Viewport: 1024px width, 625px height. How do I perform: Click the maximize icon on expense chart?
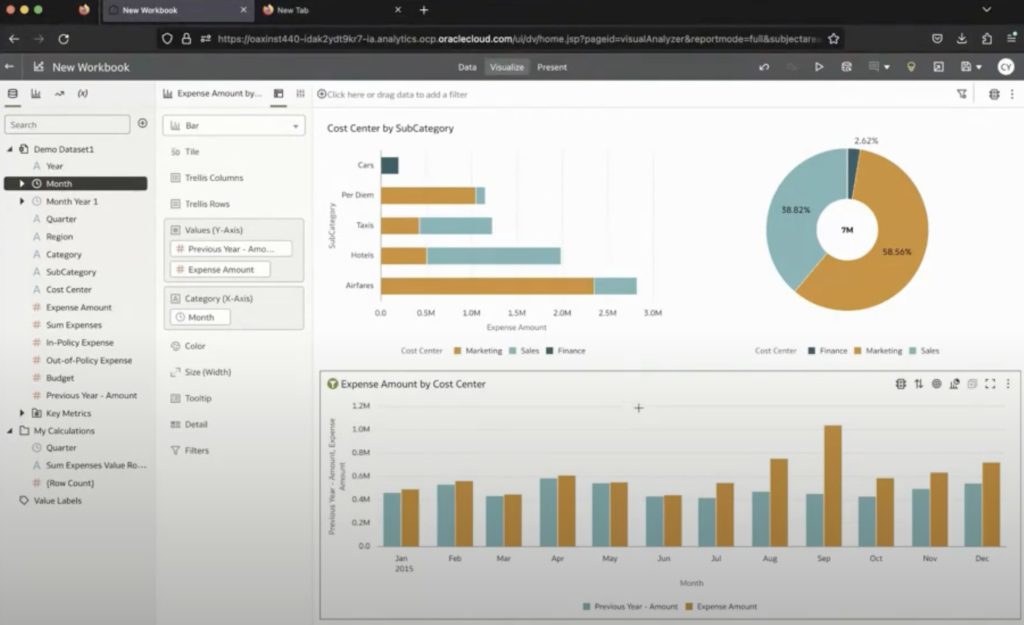[990, 384]
